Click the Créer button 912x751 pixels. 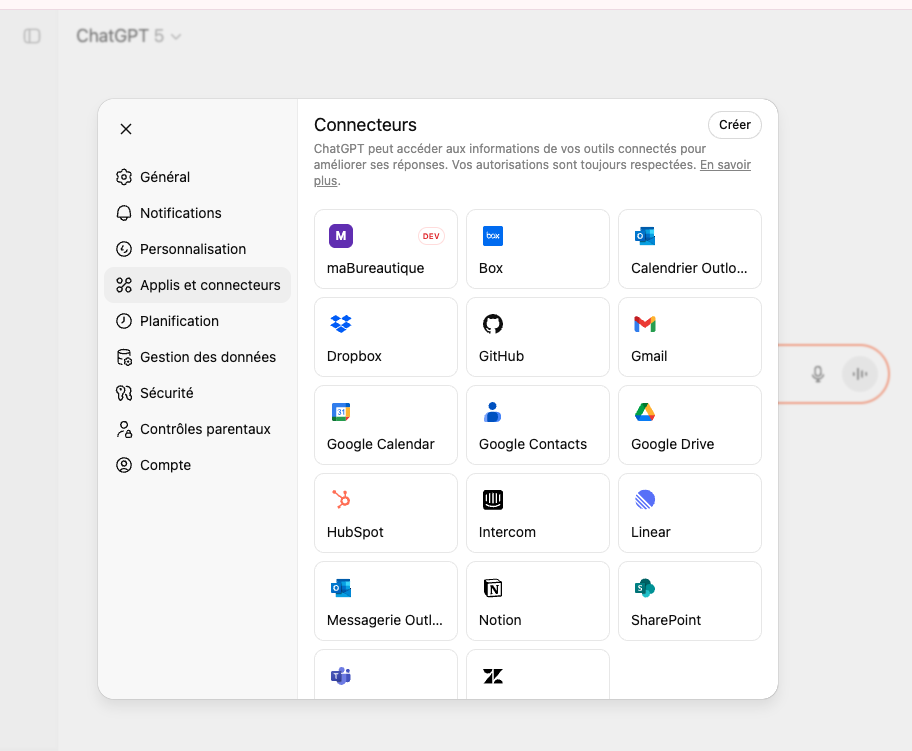734,125
